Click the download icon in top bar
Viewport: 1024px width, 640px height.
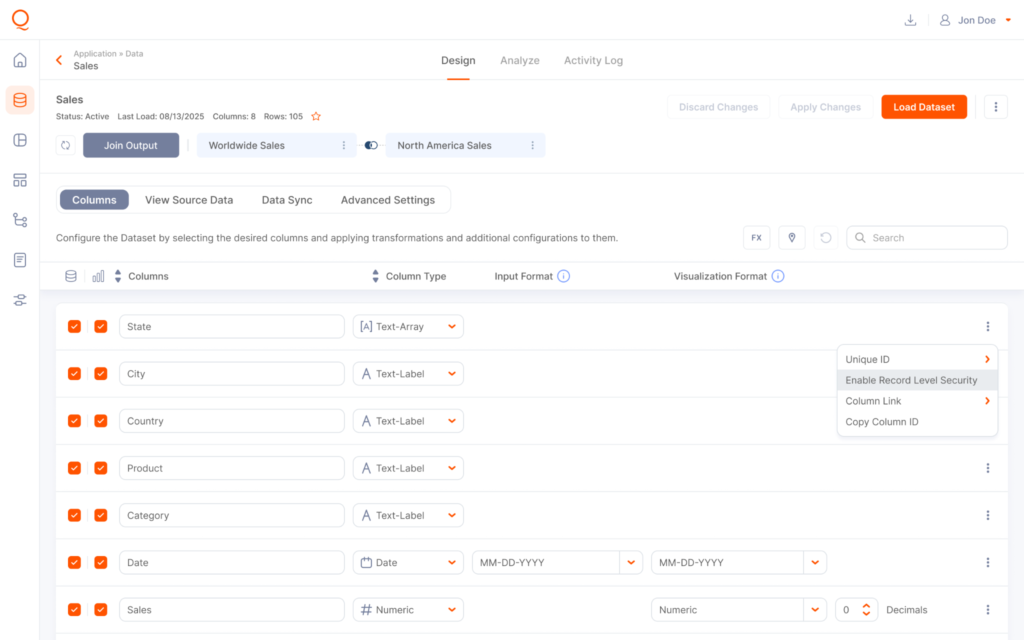tap(910, 20)
